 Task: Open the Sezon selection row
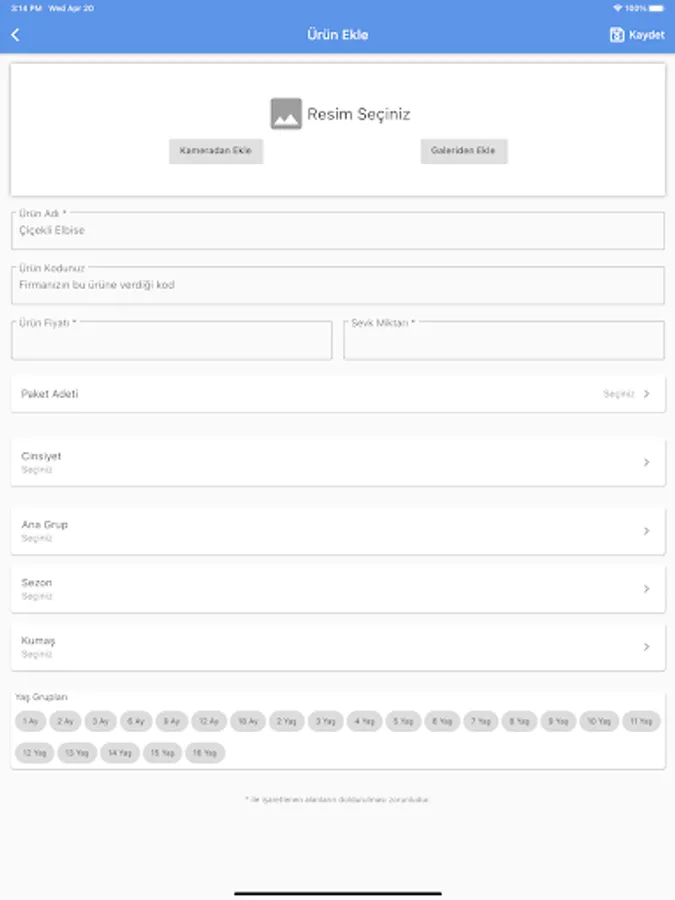click(x=338, y=589)
